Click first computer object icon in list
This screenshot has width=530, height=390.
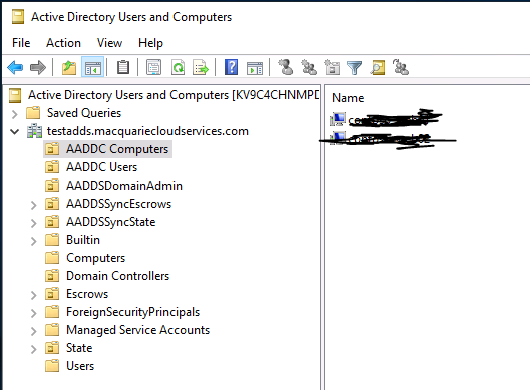pos(338,119)
